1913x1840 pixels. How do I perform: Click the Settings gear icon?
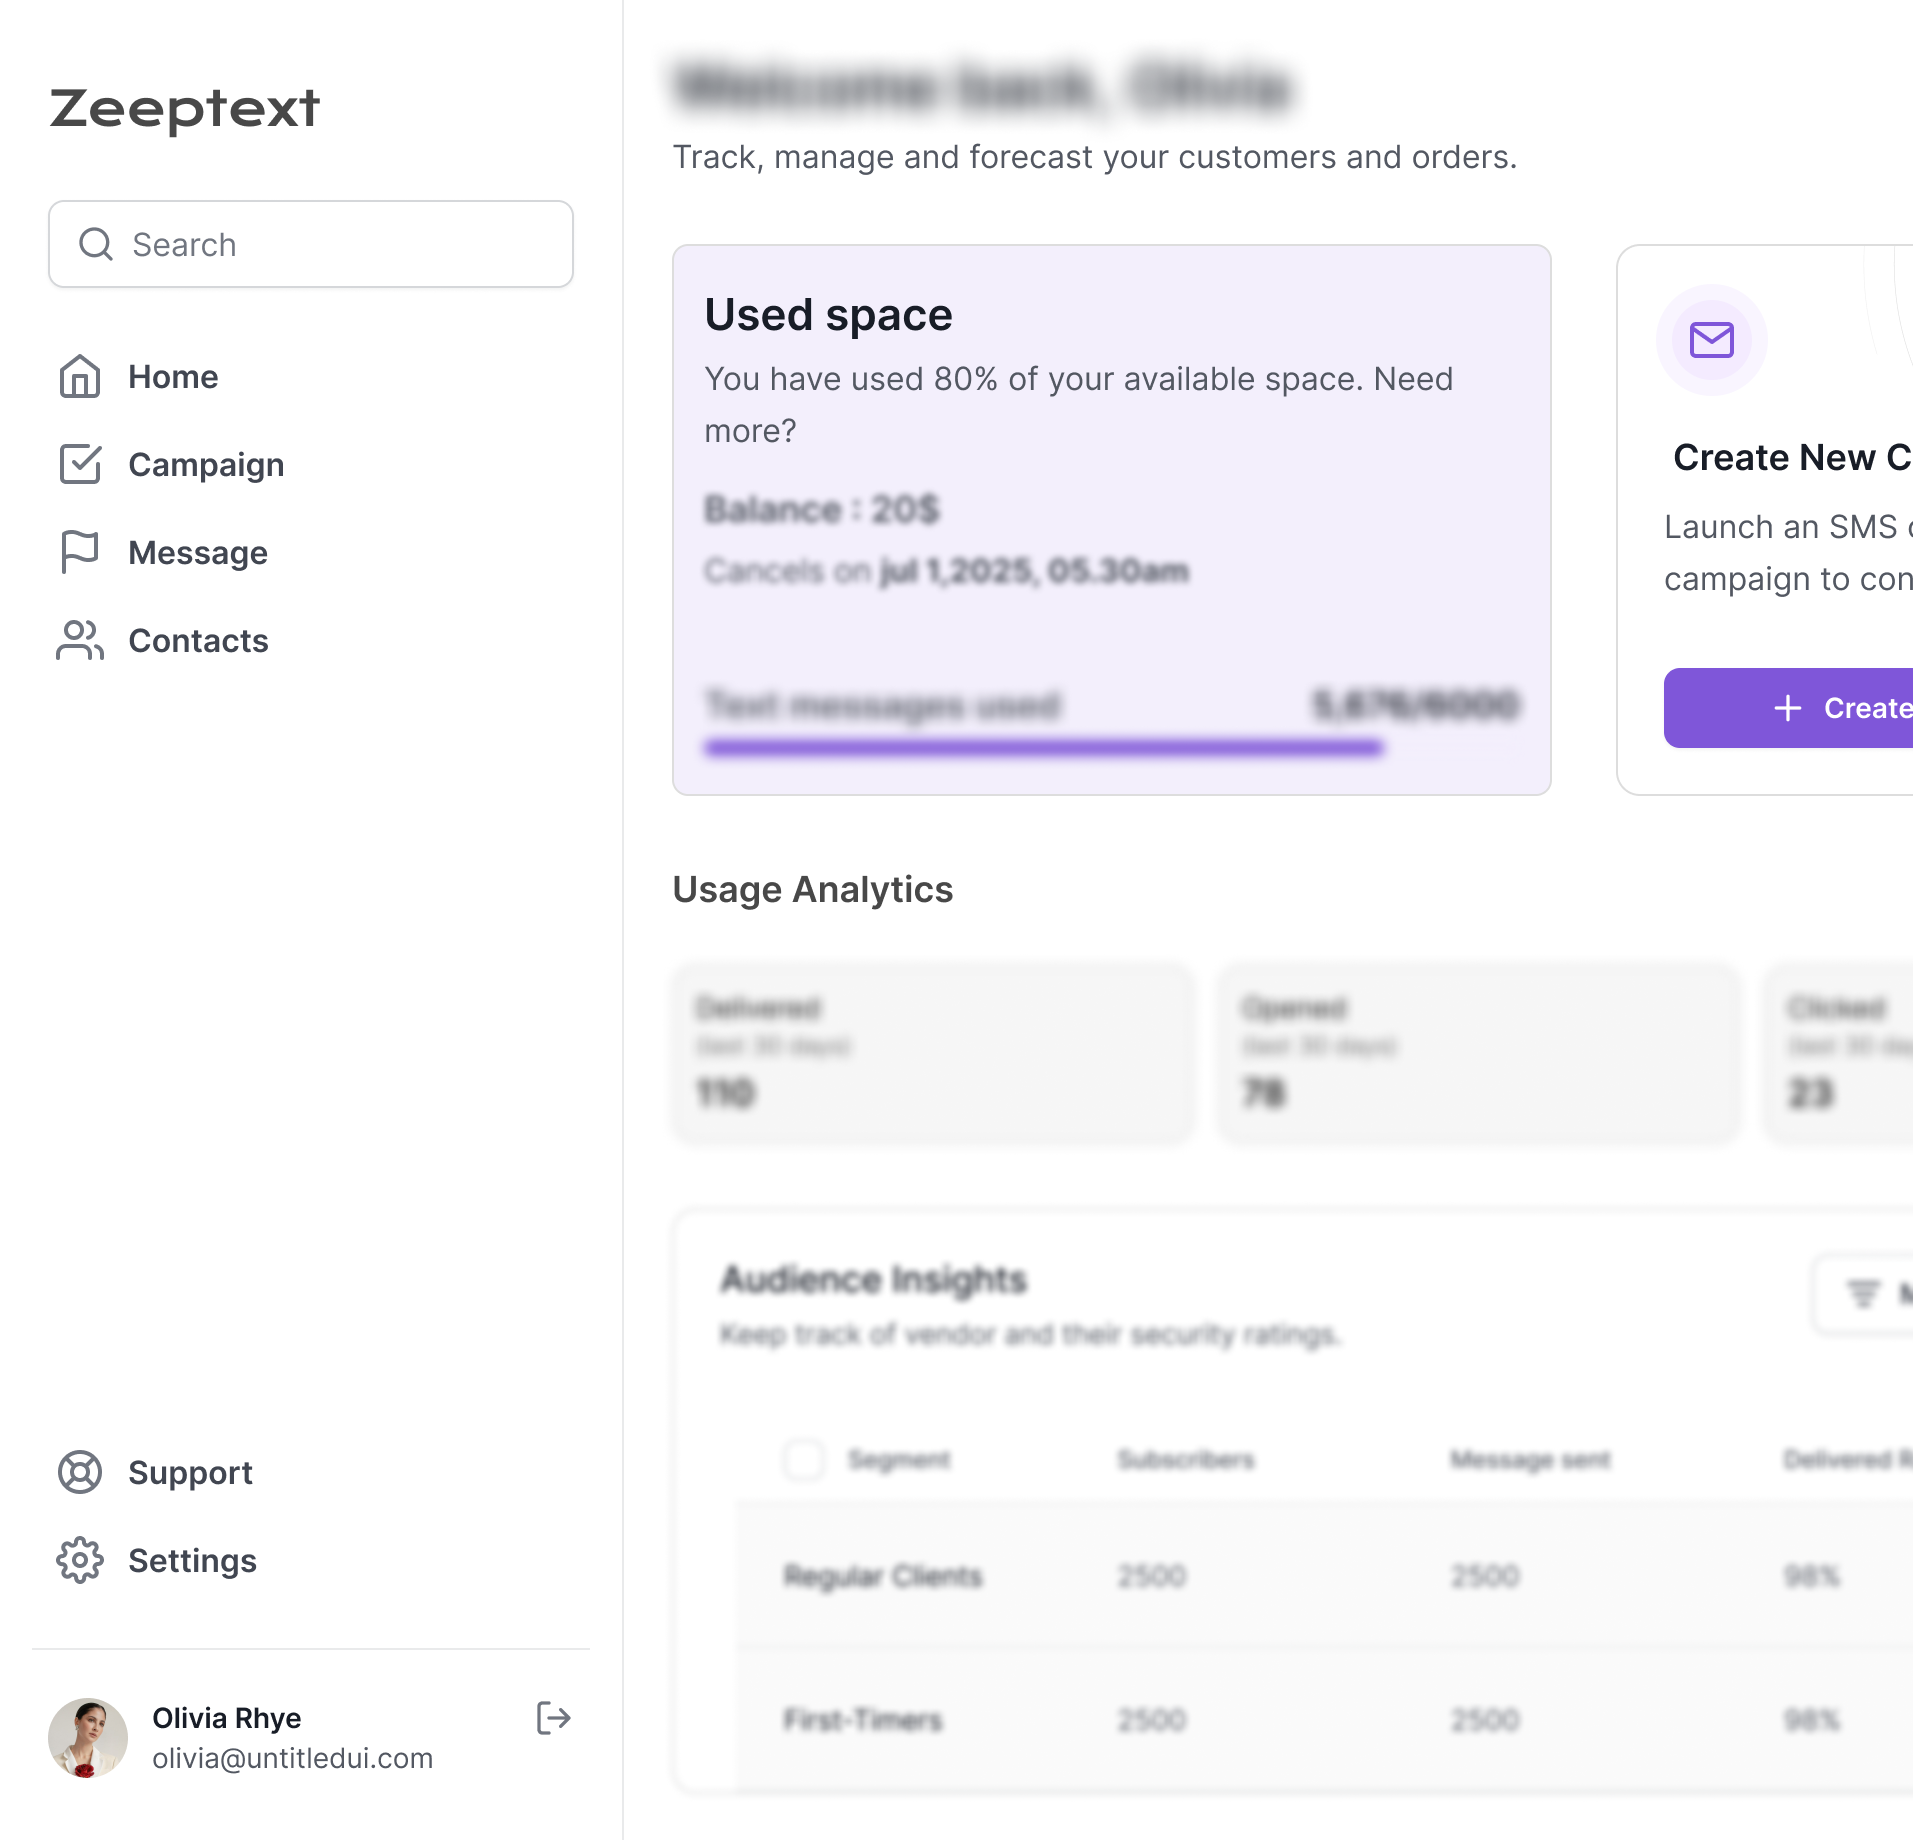coord(80,1560)
